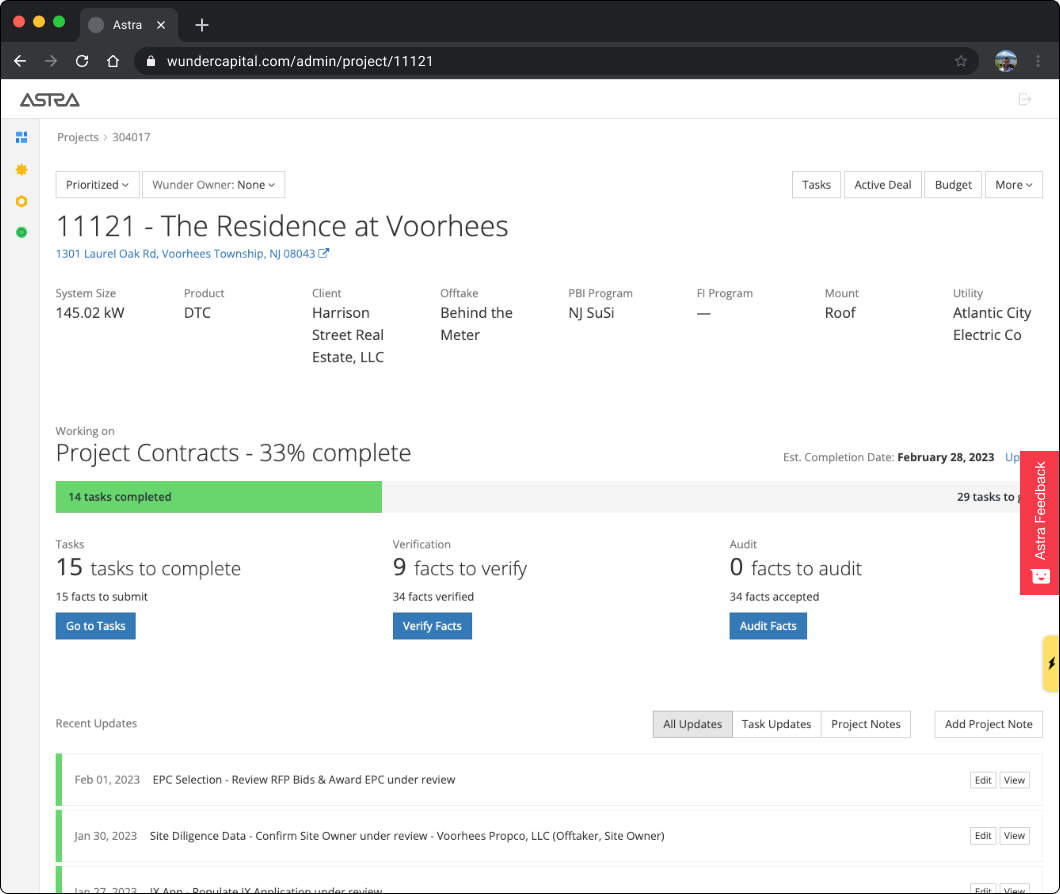Click the green 14 tasks completed progress bar
This screenshot has width=1060, height=894.
click(219, 497)
